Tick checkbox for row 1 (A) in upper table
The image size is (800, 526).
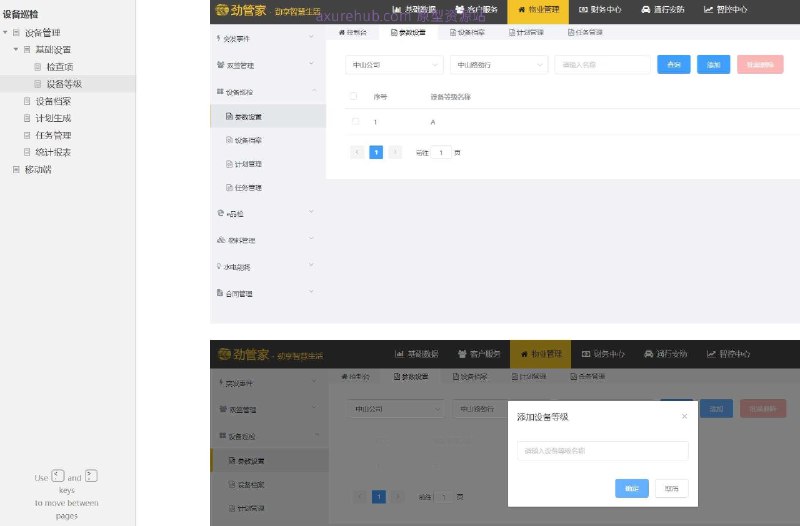356,121
